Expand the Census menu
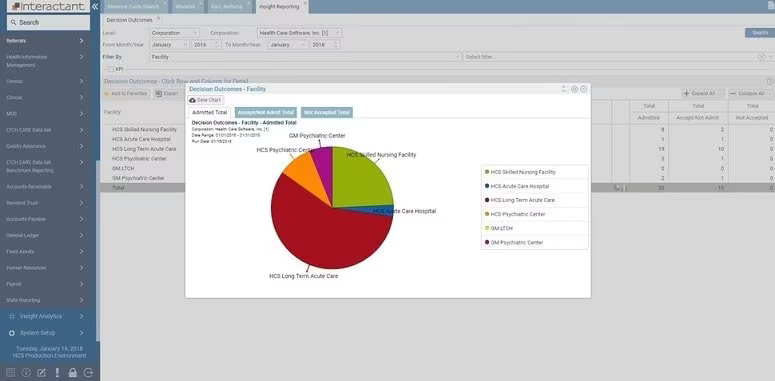This screenshot has width=775, height=381. 46,82
